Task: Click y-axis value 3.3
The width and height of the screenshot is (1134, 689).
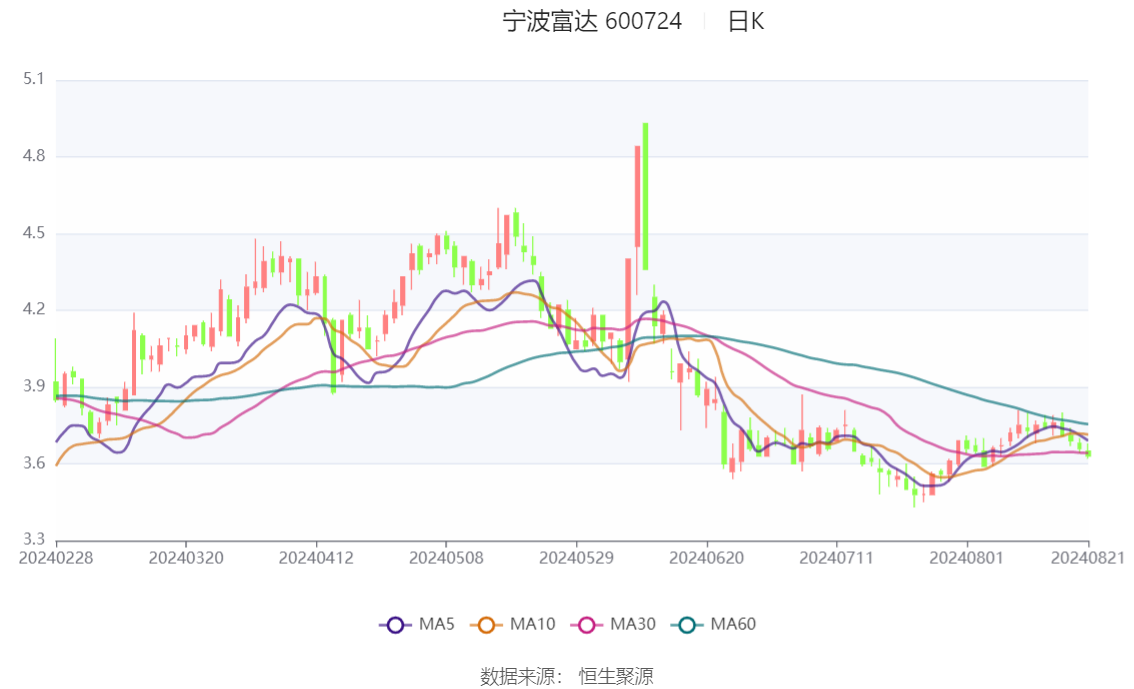Action: point(33,539)
